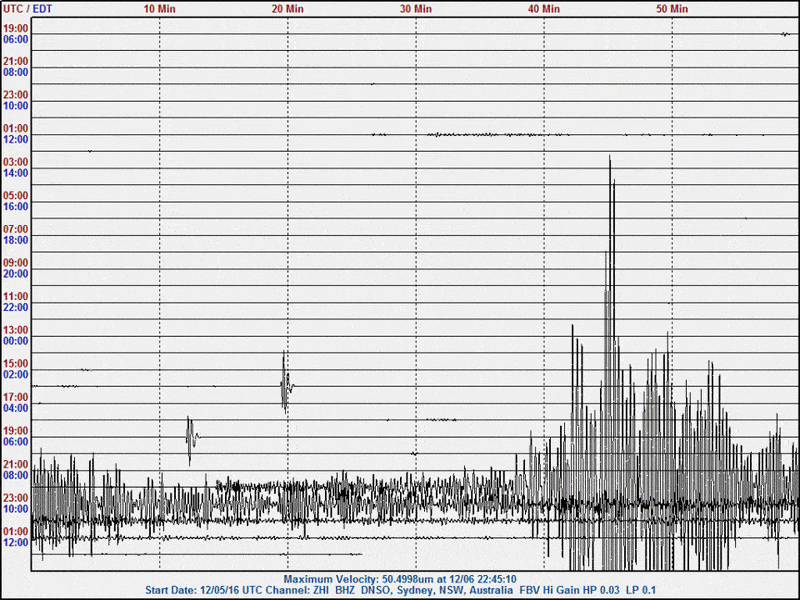Click the 20:00 EDT time label

point(16,274)
